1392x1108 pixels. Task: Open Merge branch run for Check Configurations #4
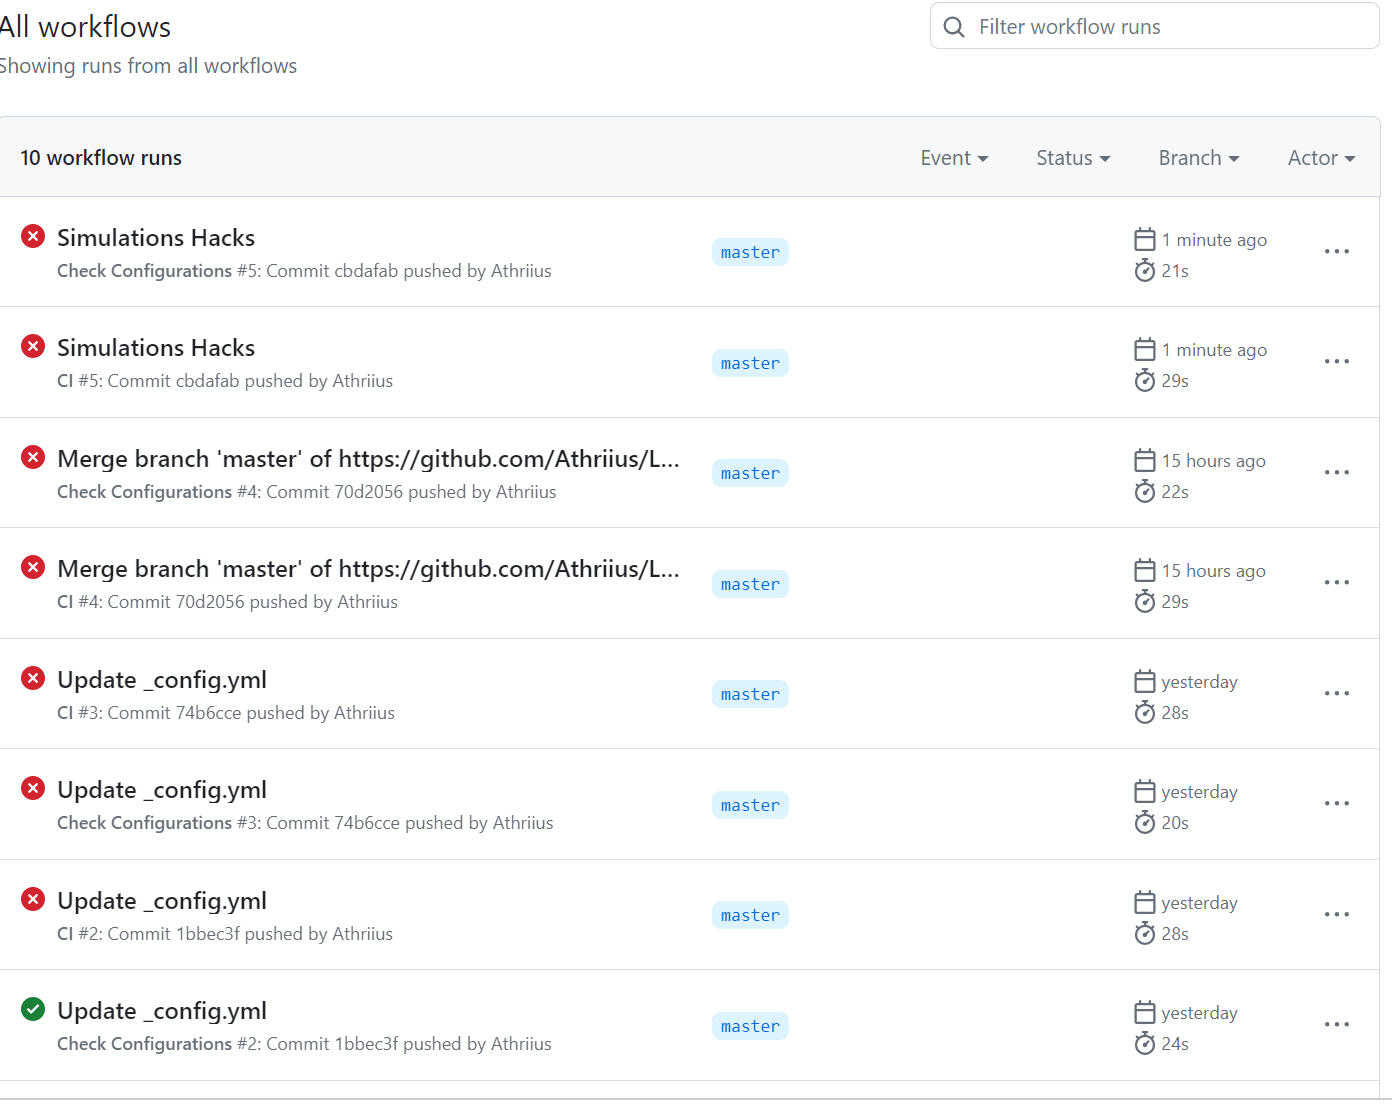[368, 459]
